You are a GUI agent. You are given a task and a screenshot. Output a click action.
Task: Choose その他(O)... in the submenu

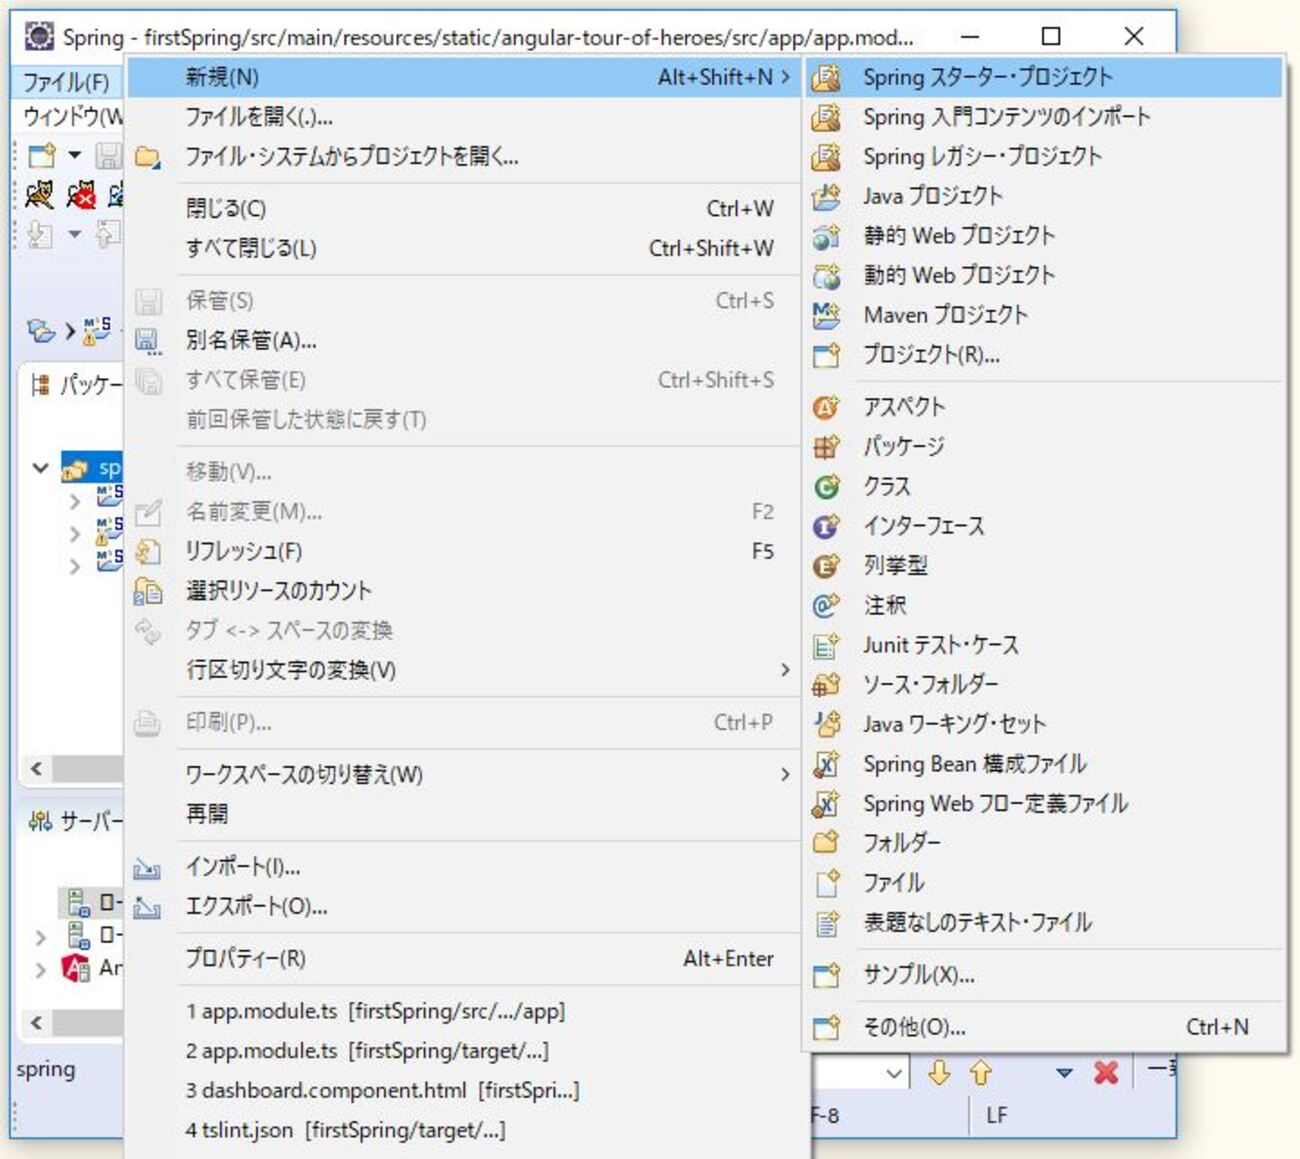click(1044, 1027)
